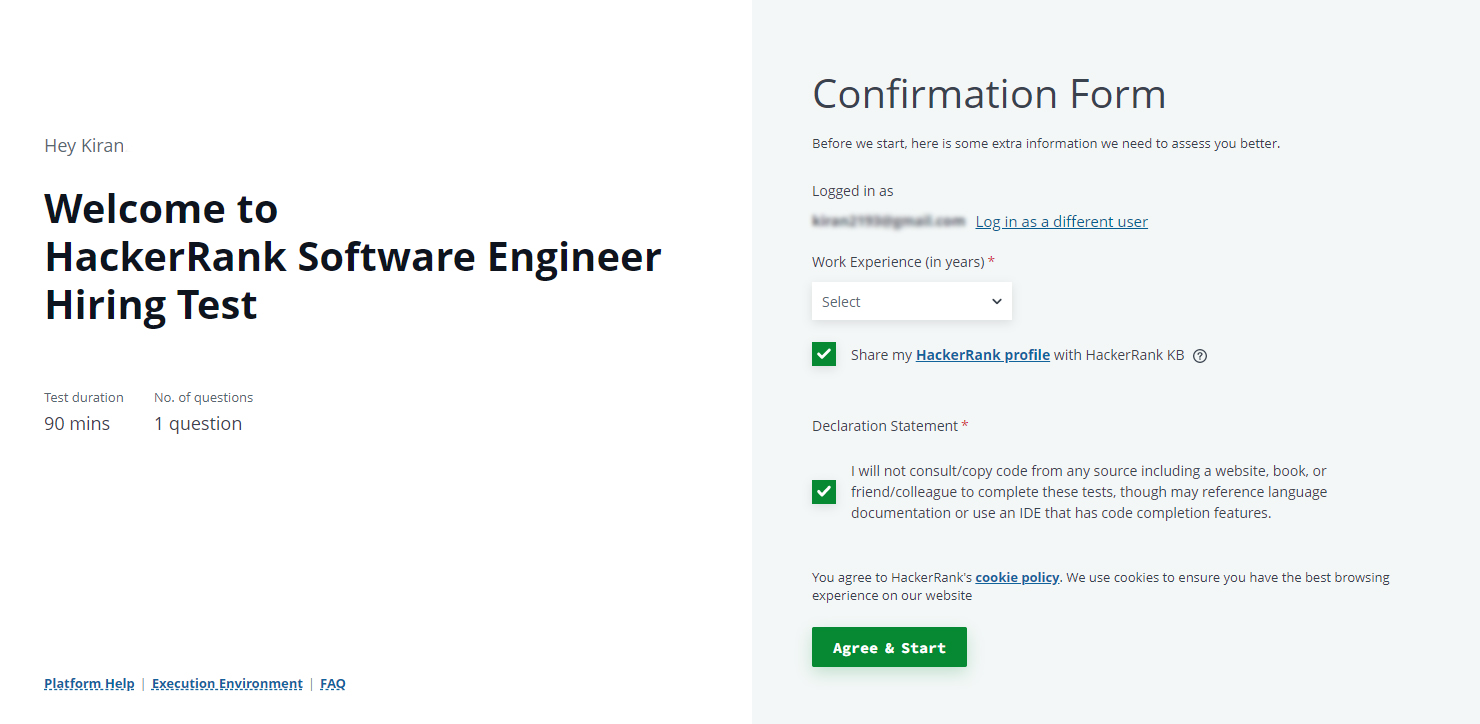Click the Logged in as label

pos(853,191)
